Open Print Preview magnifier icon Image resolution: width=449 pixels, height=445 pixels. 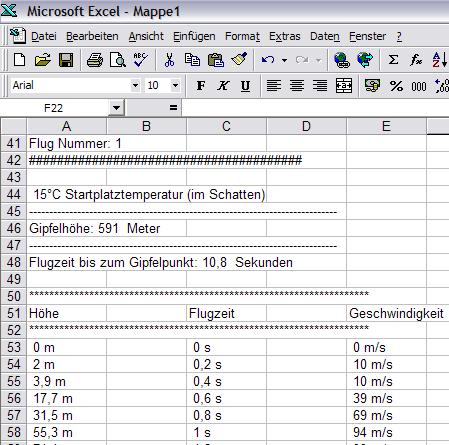pyautogui.click(x=117, y=60)
